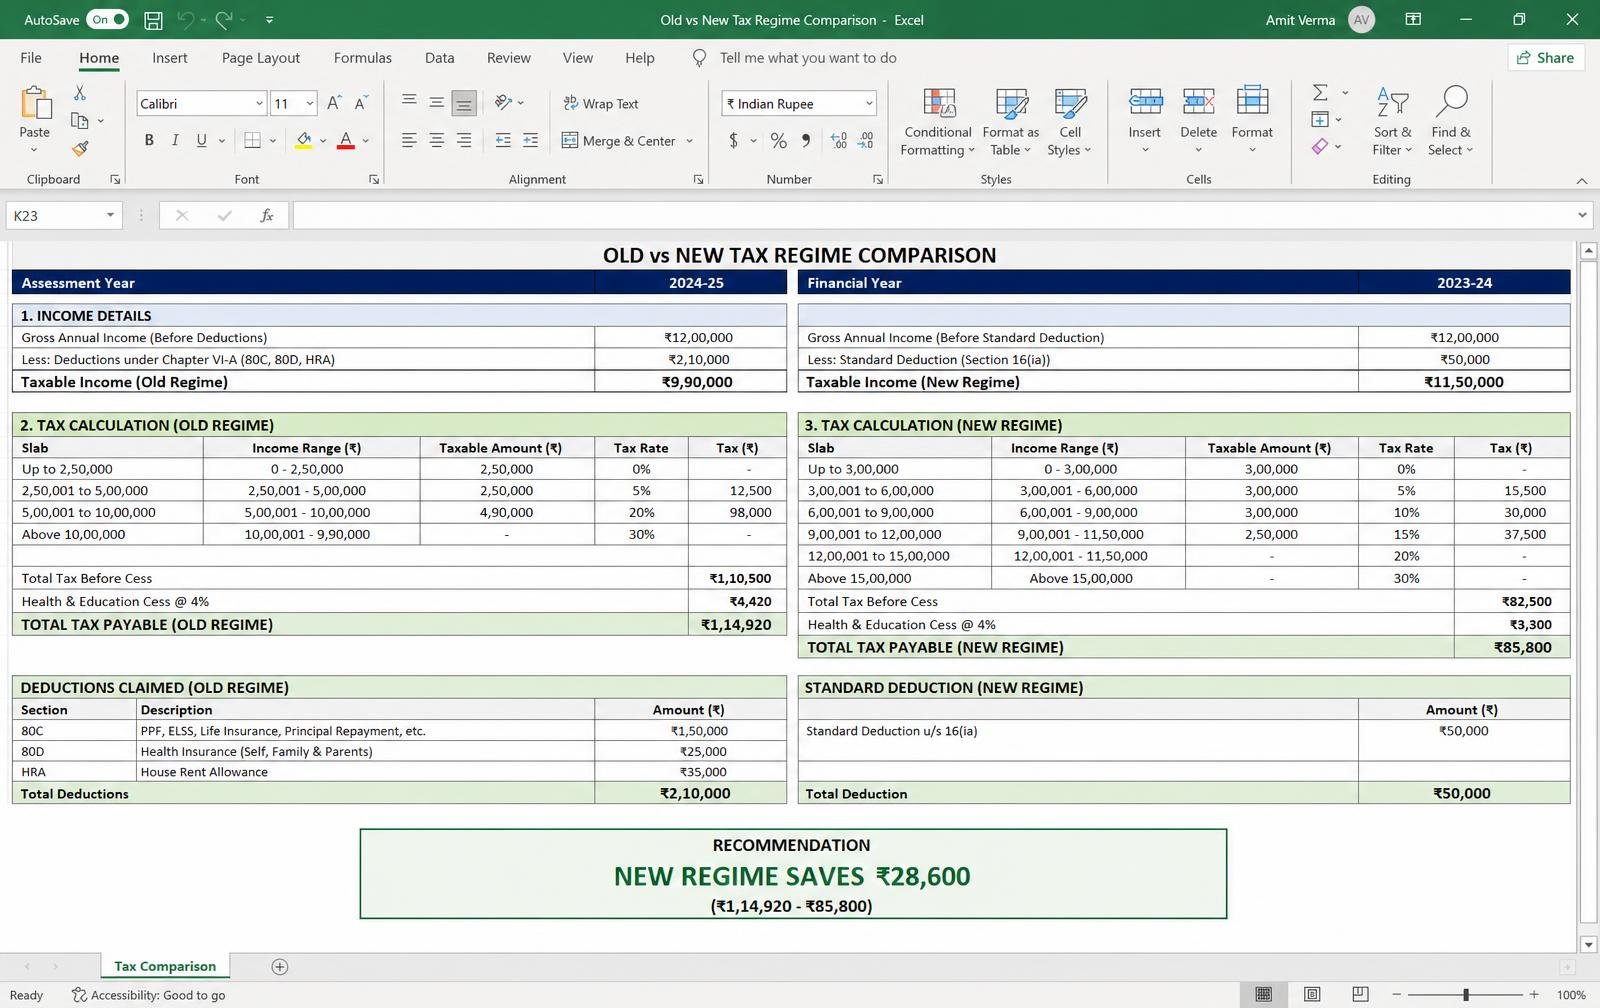Open Conditional Formatting menu
Screen dimensions: 1600x1008
coord(937,122)
